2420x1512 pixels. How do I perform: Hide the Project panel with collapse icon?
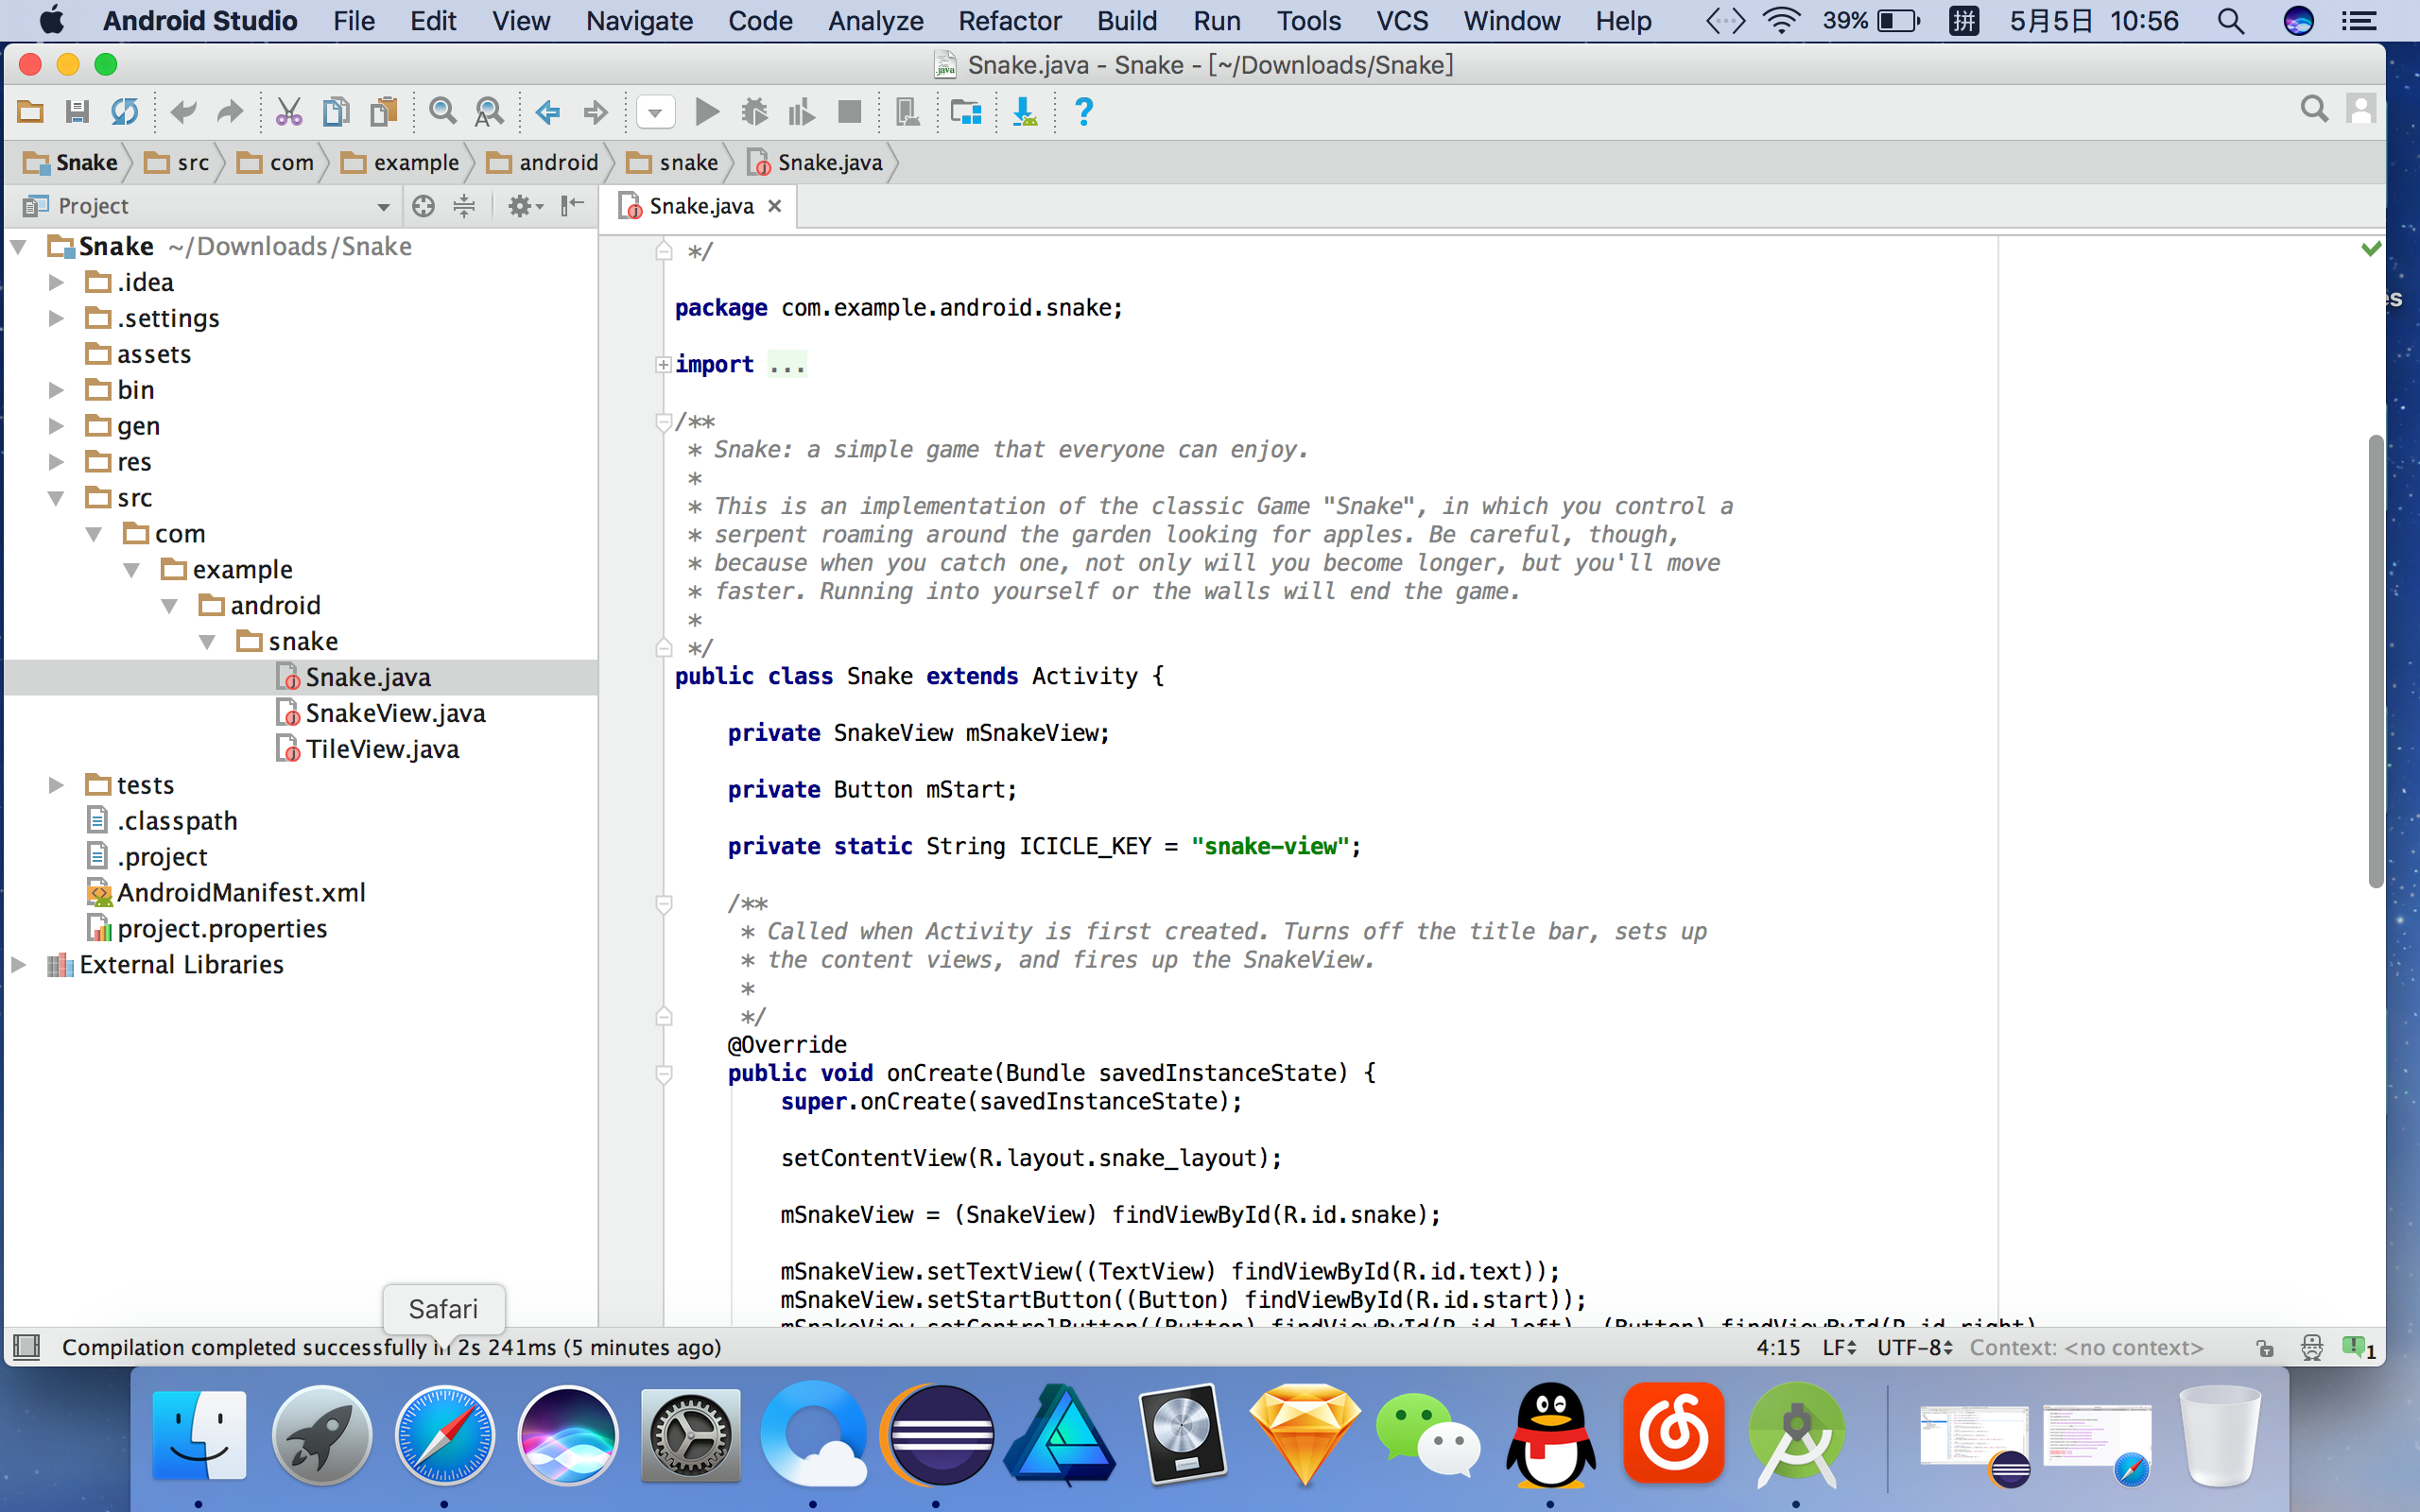point(572,206)
